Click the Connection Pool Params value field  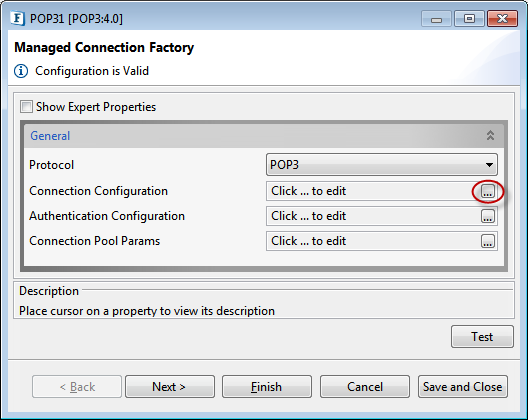(x=373, y=241)
